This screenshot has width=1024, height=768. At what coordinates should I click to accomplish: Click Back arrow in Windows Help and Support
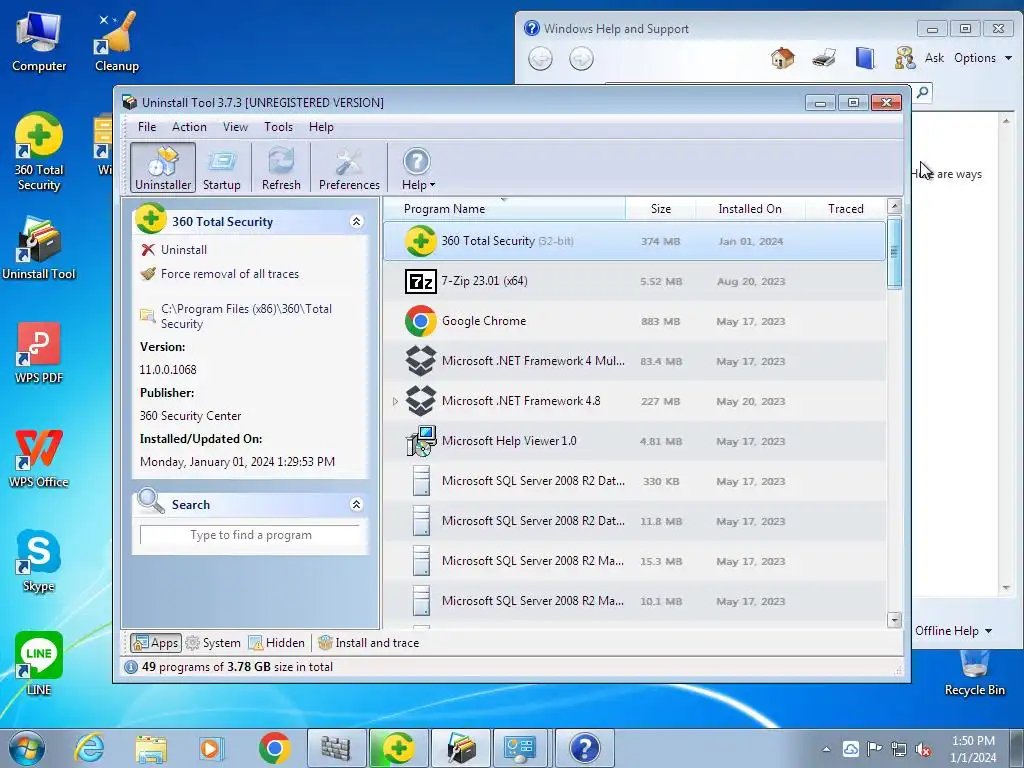540,59
